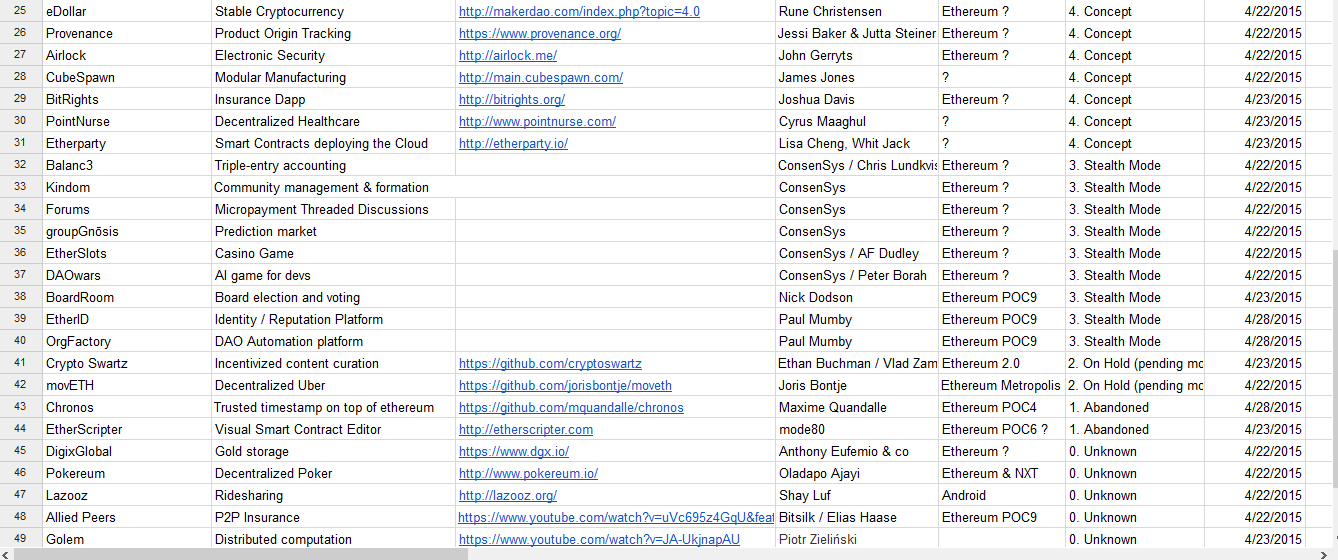Select the Casino Game cell

click(333, 254)
